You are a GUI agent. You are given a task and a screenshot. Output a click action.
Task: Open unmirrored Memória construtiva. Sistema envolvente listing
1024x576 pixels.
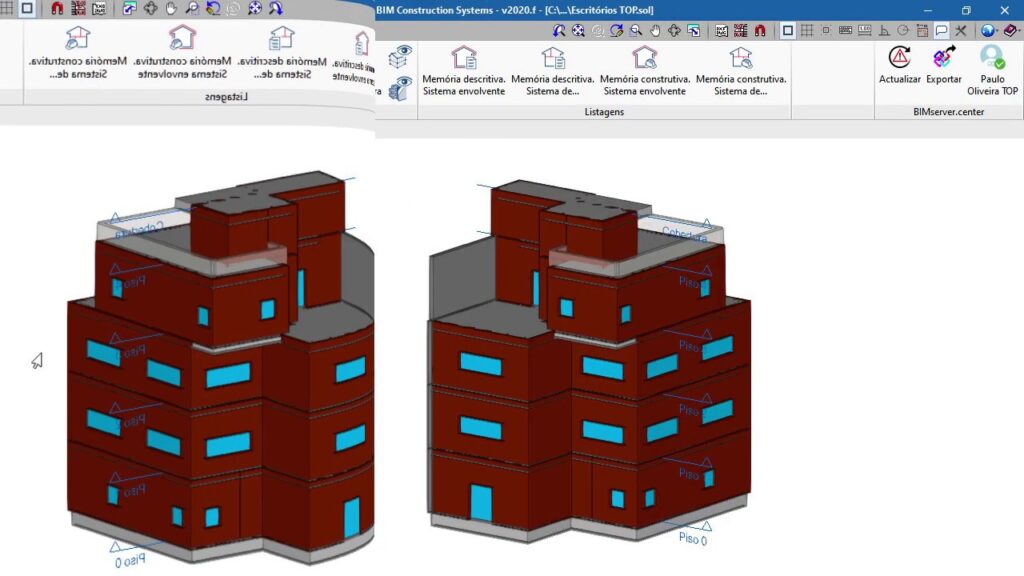(644, 70)
